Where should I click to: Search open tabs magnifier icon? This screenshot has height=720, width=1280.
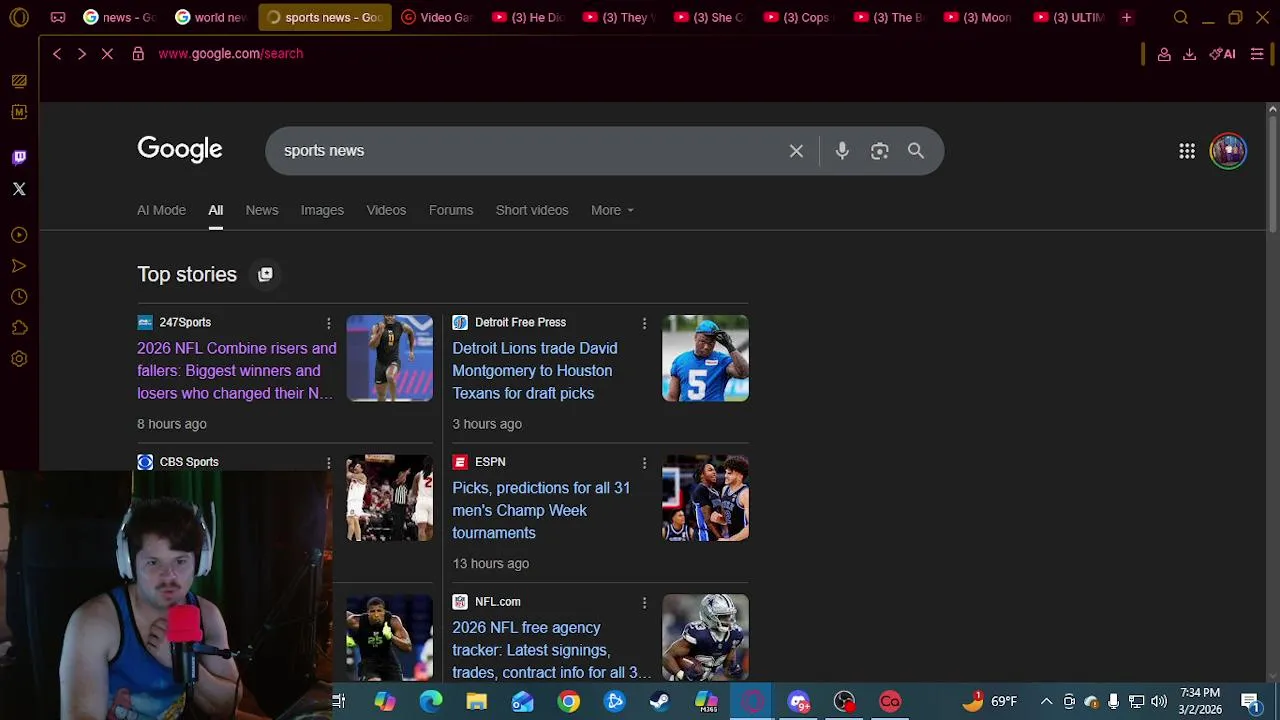(1181, 17)
